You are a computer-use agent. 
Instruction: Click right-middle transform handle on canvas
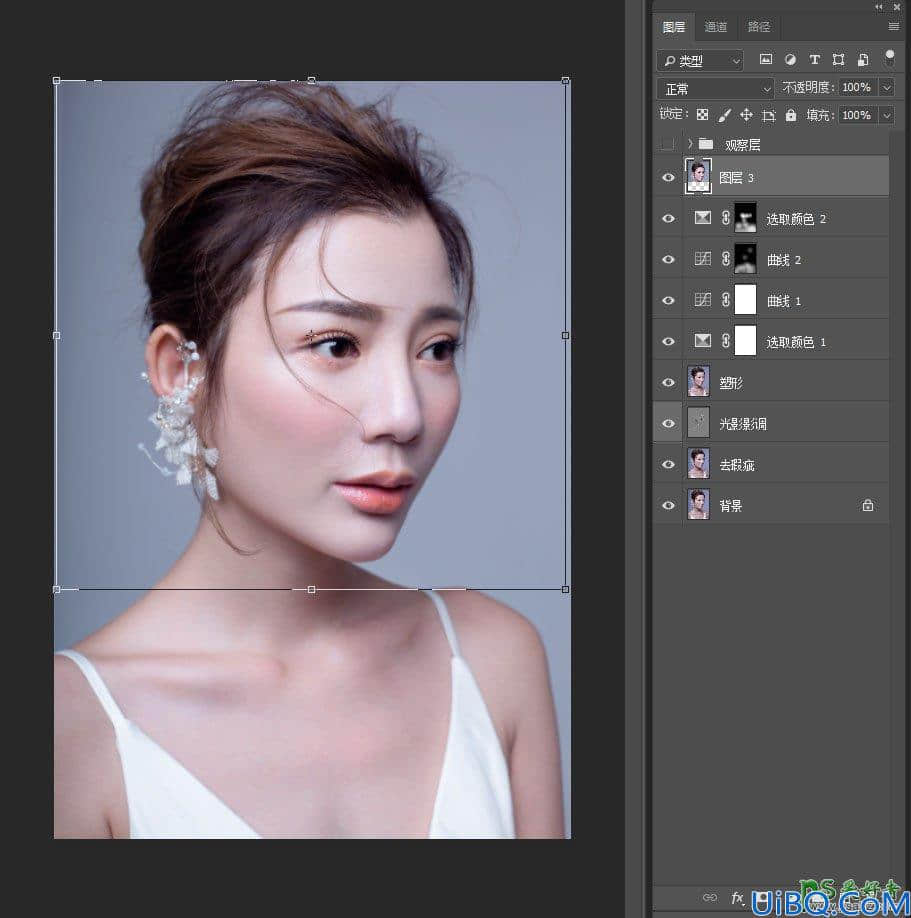565,335
